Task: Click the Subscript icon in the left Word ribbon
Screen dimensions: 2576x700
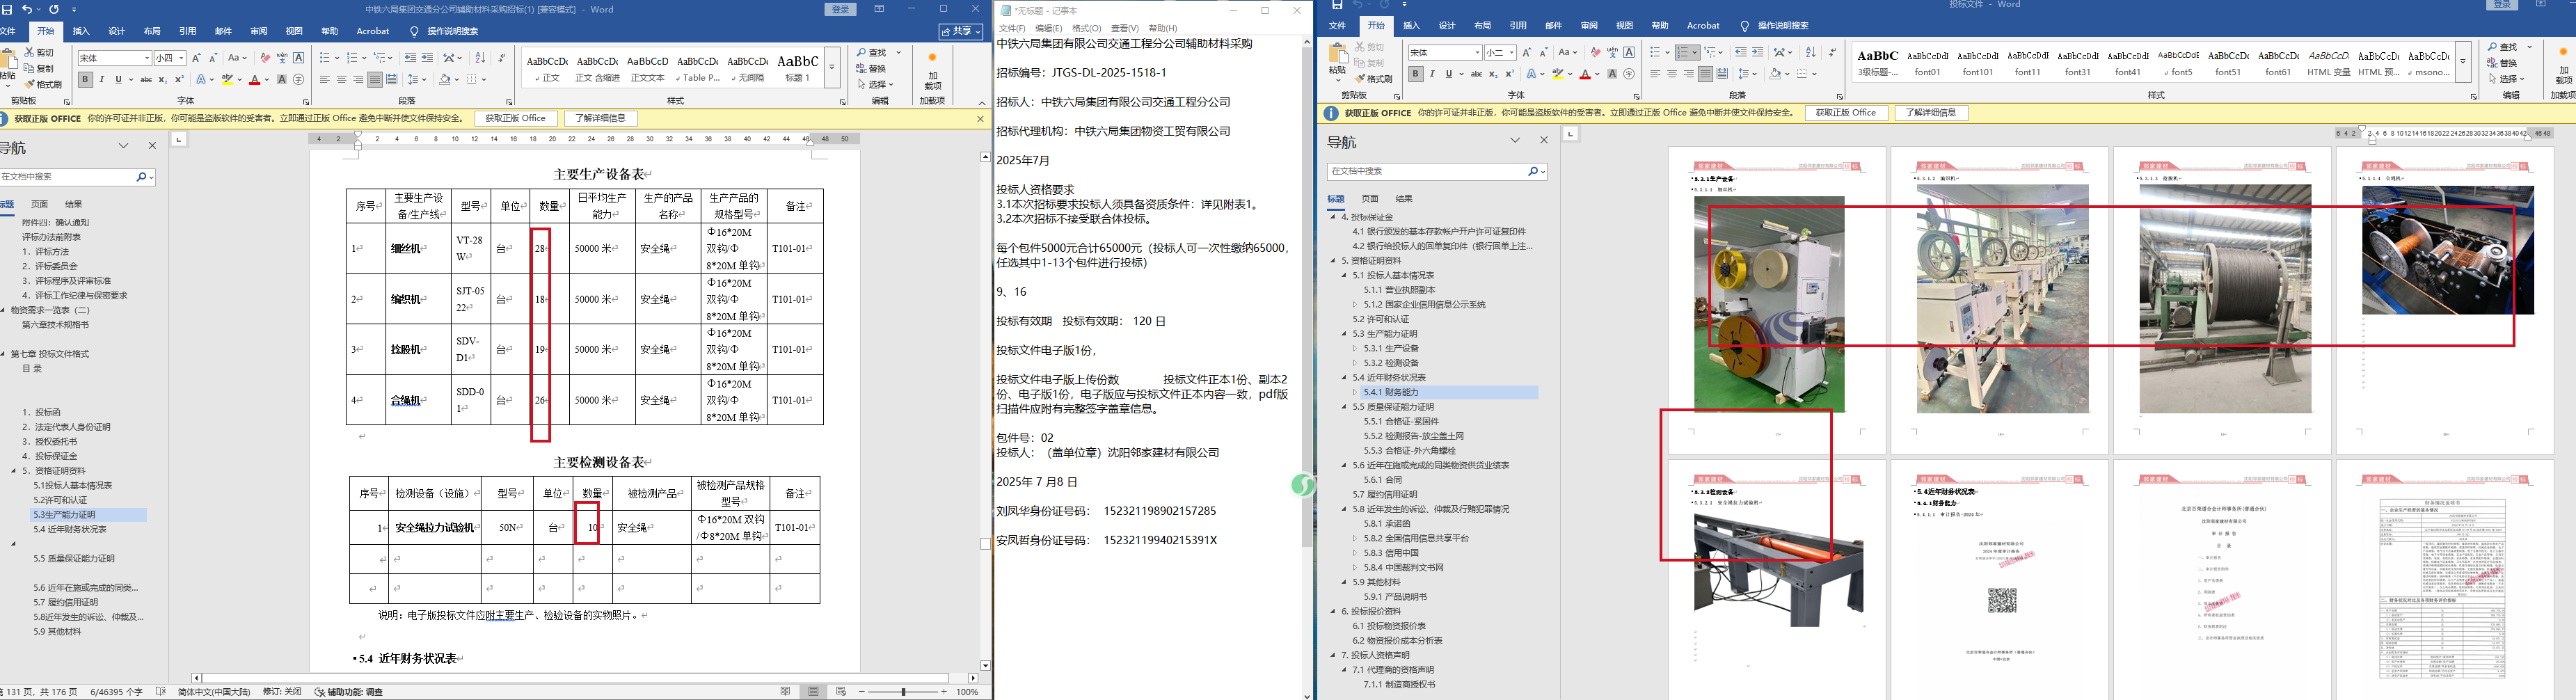Action: coord(163,80)
